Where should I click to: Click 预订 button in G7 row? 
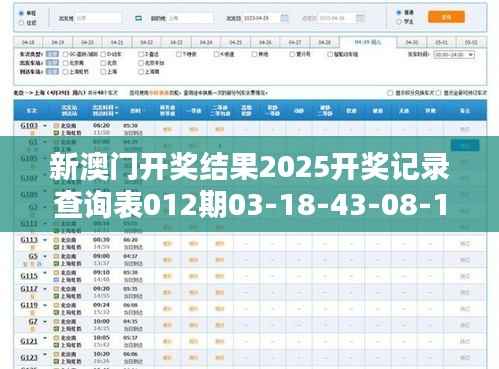pyautogui.click(x=465, y=325)
